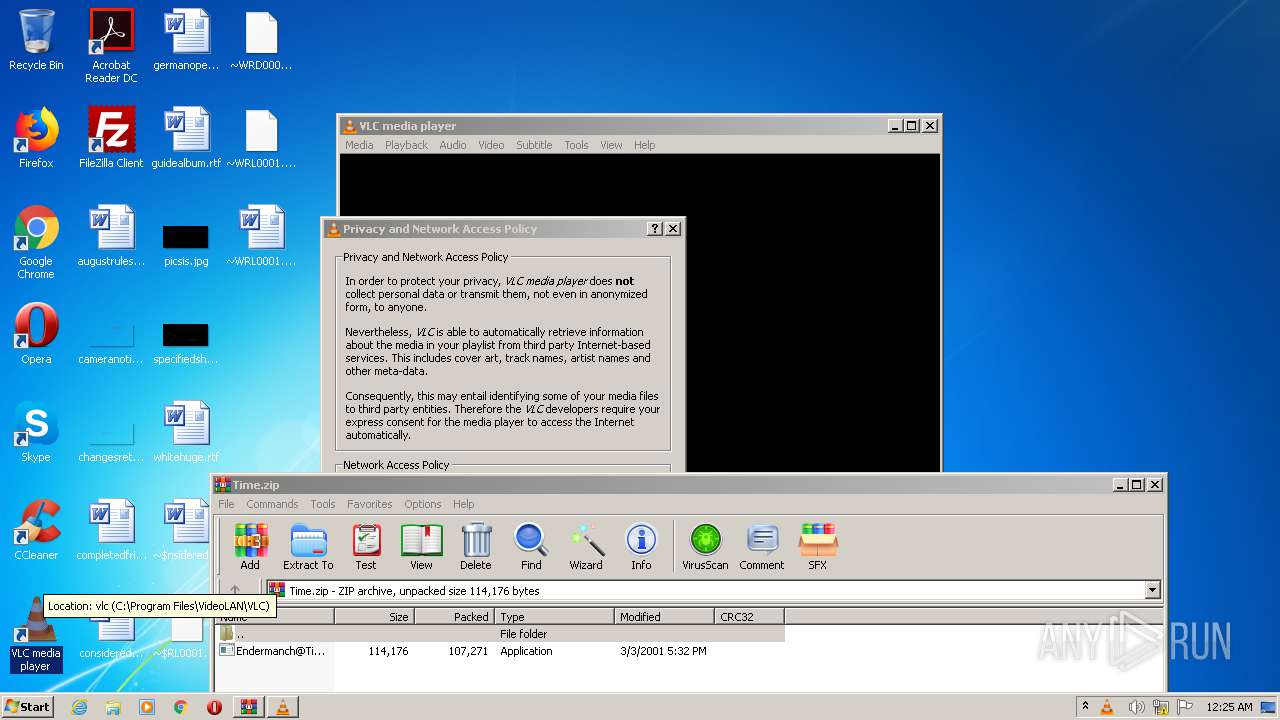1280x720 pixels.
Task: Open Windows Media Player from taskbar
Action: pos(147,707)
